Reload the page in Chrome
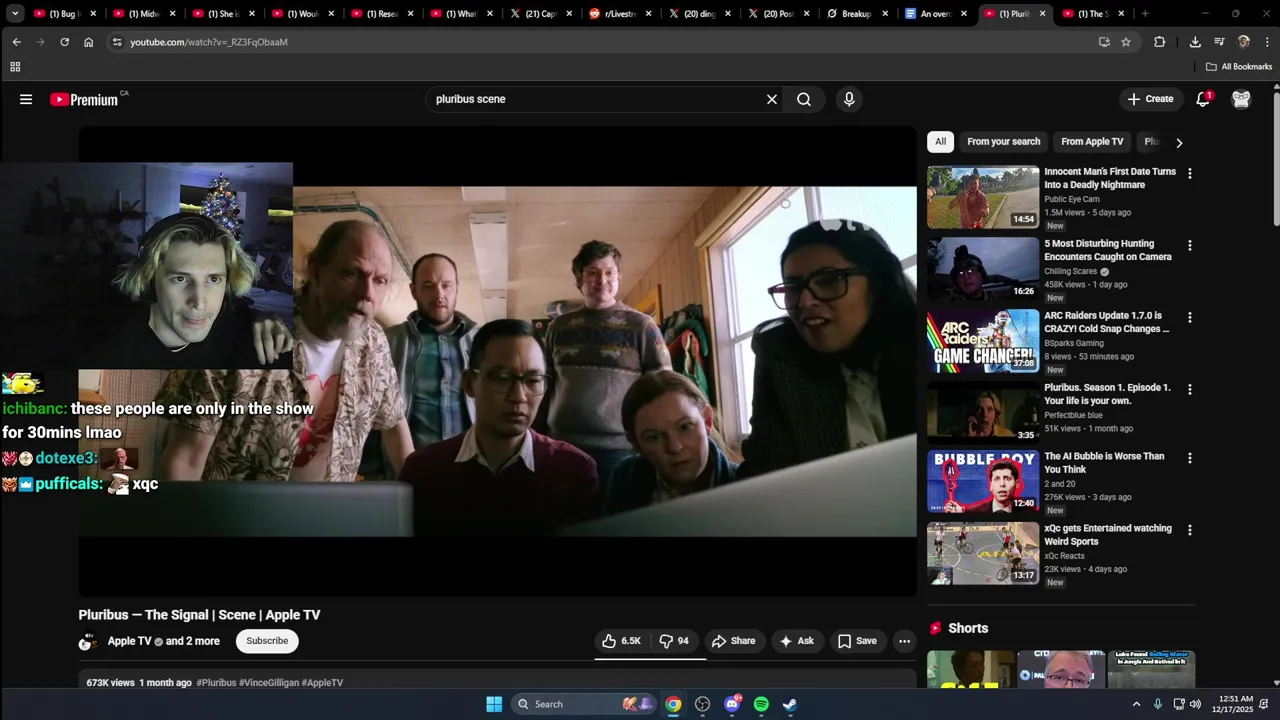The width and height of the screenshot is (1280, 720). [x=64, y=42]
